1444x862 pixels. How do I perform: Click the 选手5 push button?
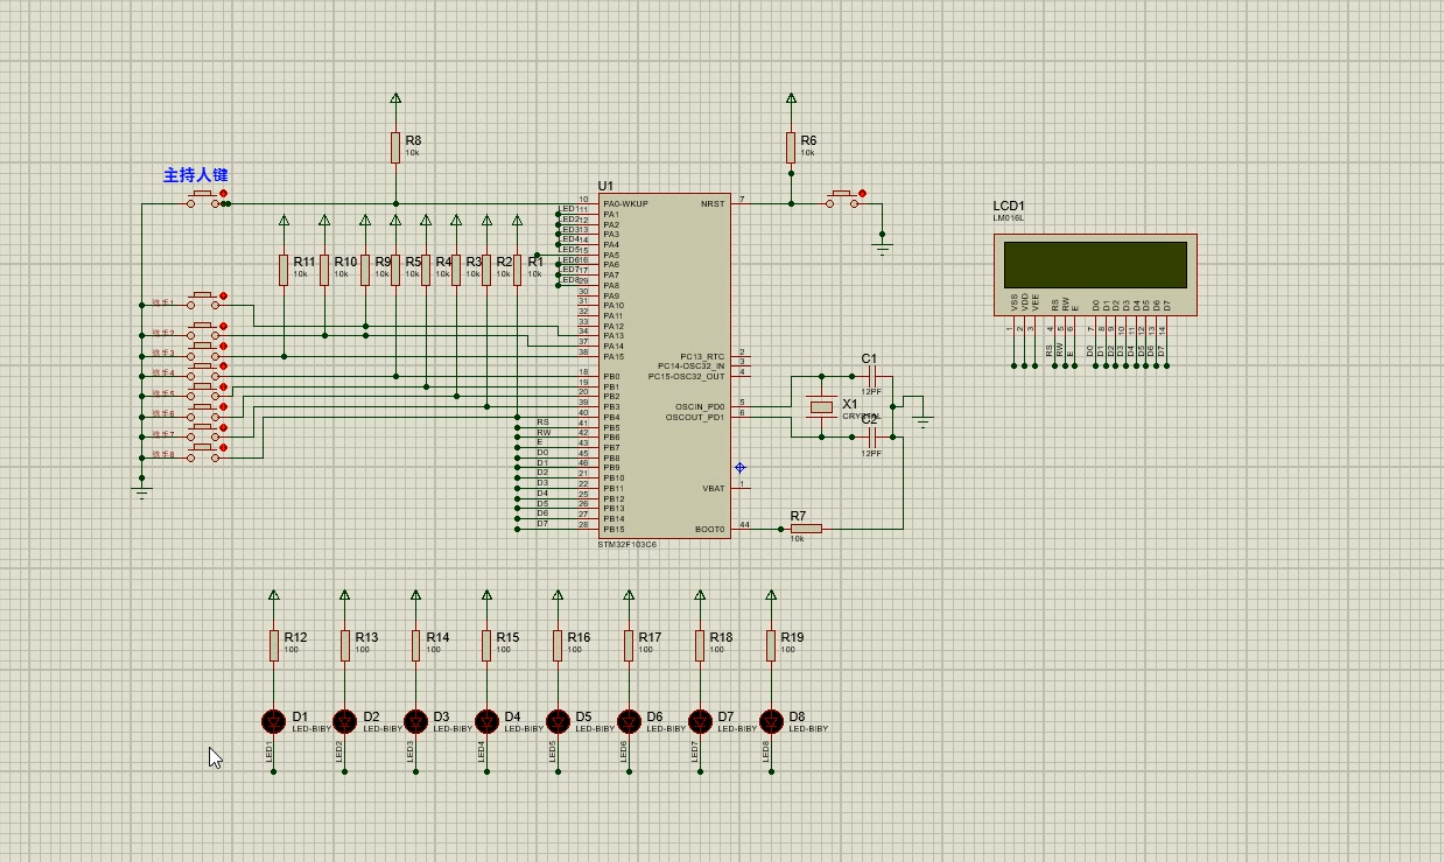[204, 391]
